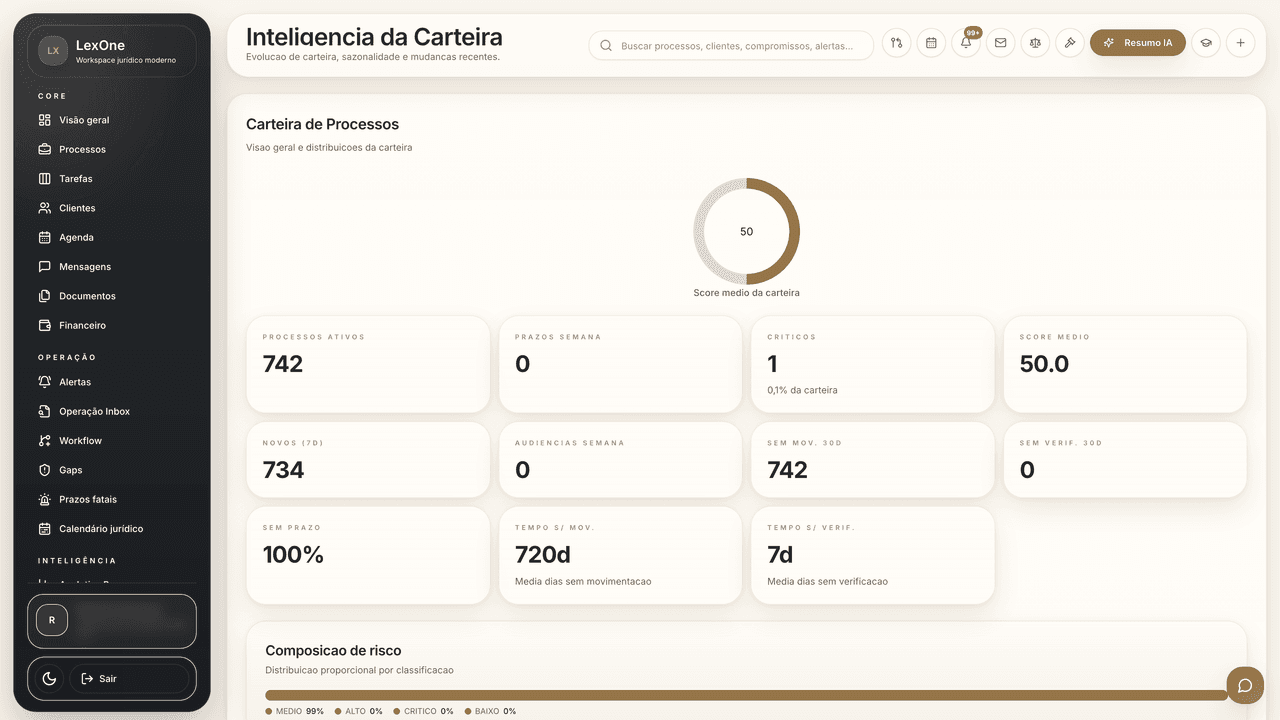Click the gavel icon in the toolbar
The height and width of the screenshot is (720, 1280).
click(x=1070, y=43)
